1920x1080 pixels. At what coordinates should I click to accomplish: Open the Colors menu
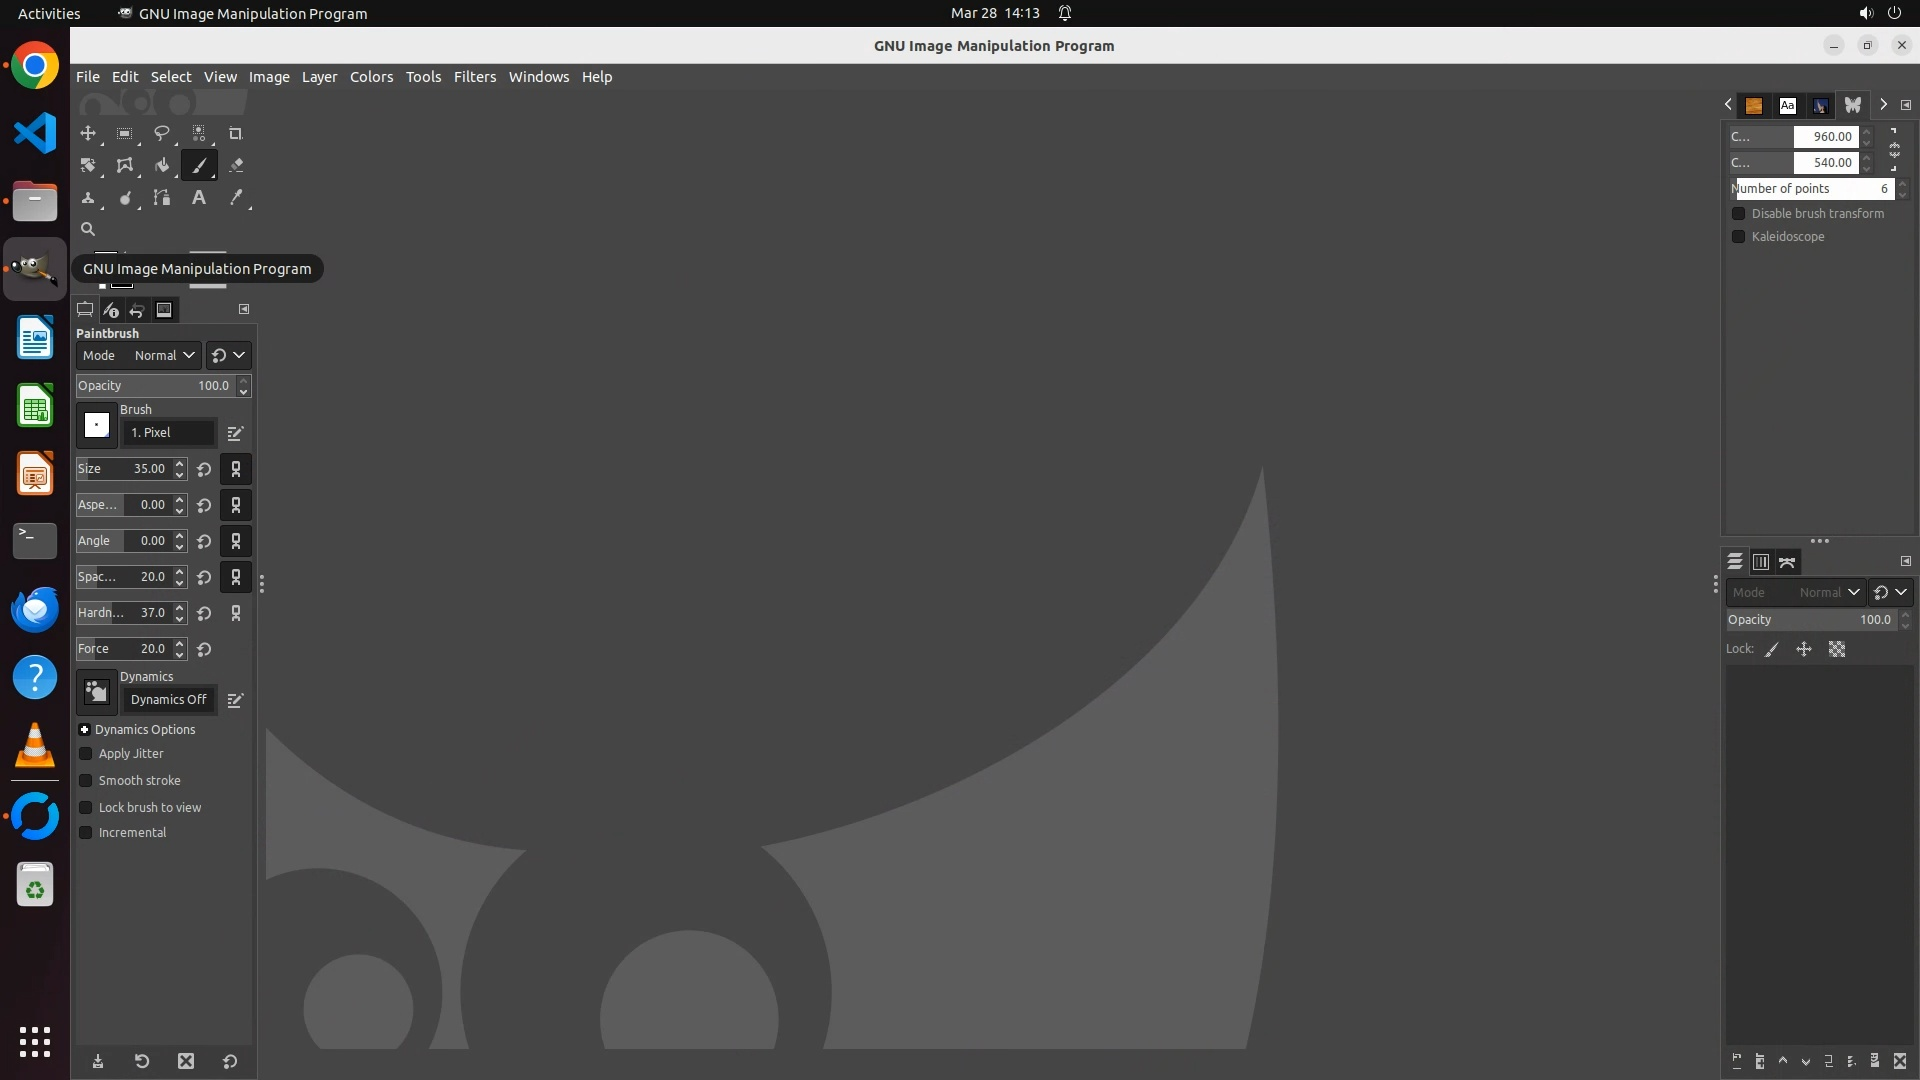click(x=371, y=77)
